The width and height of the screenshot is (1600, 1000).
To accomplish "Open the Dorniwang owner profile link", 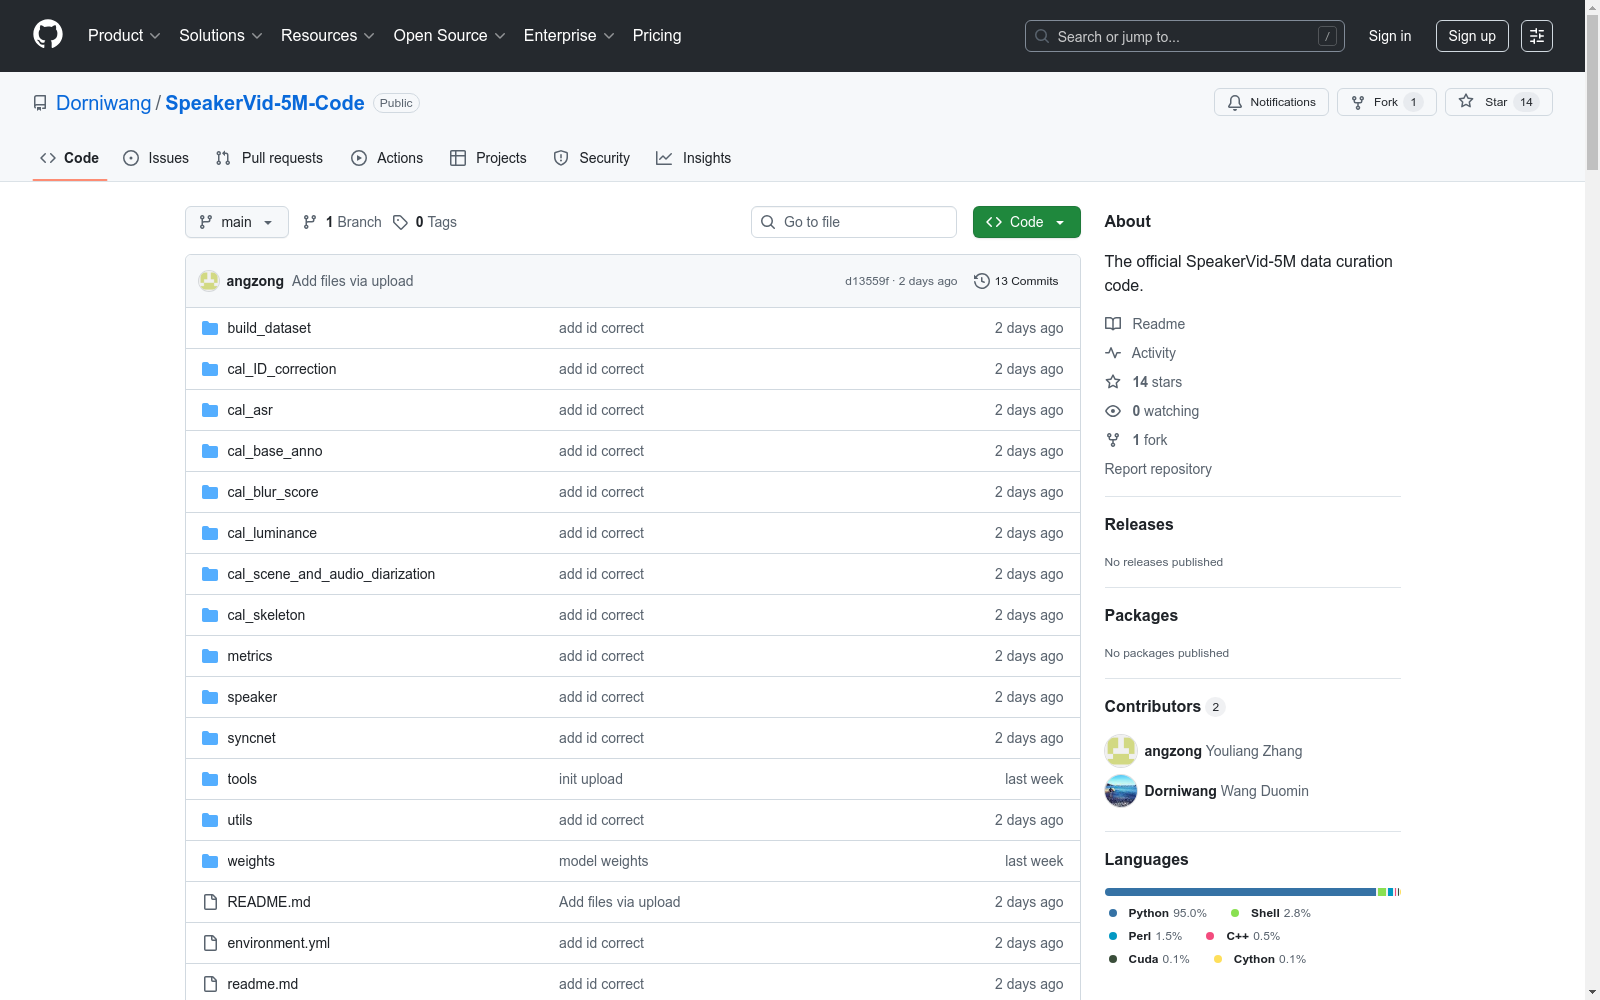I will (104, 103).
